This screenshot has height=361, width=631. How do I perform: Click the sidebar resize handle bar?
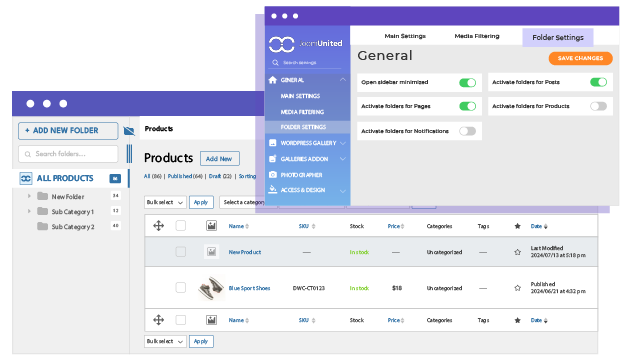click(129, 154)
